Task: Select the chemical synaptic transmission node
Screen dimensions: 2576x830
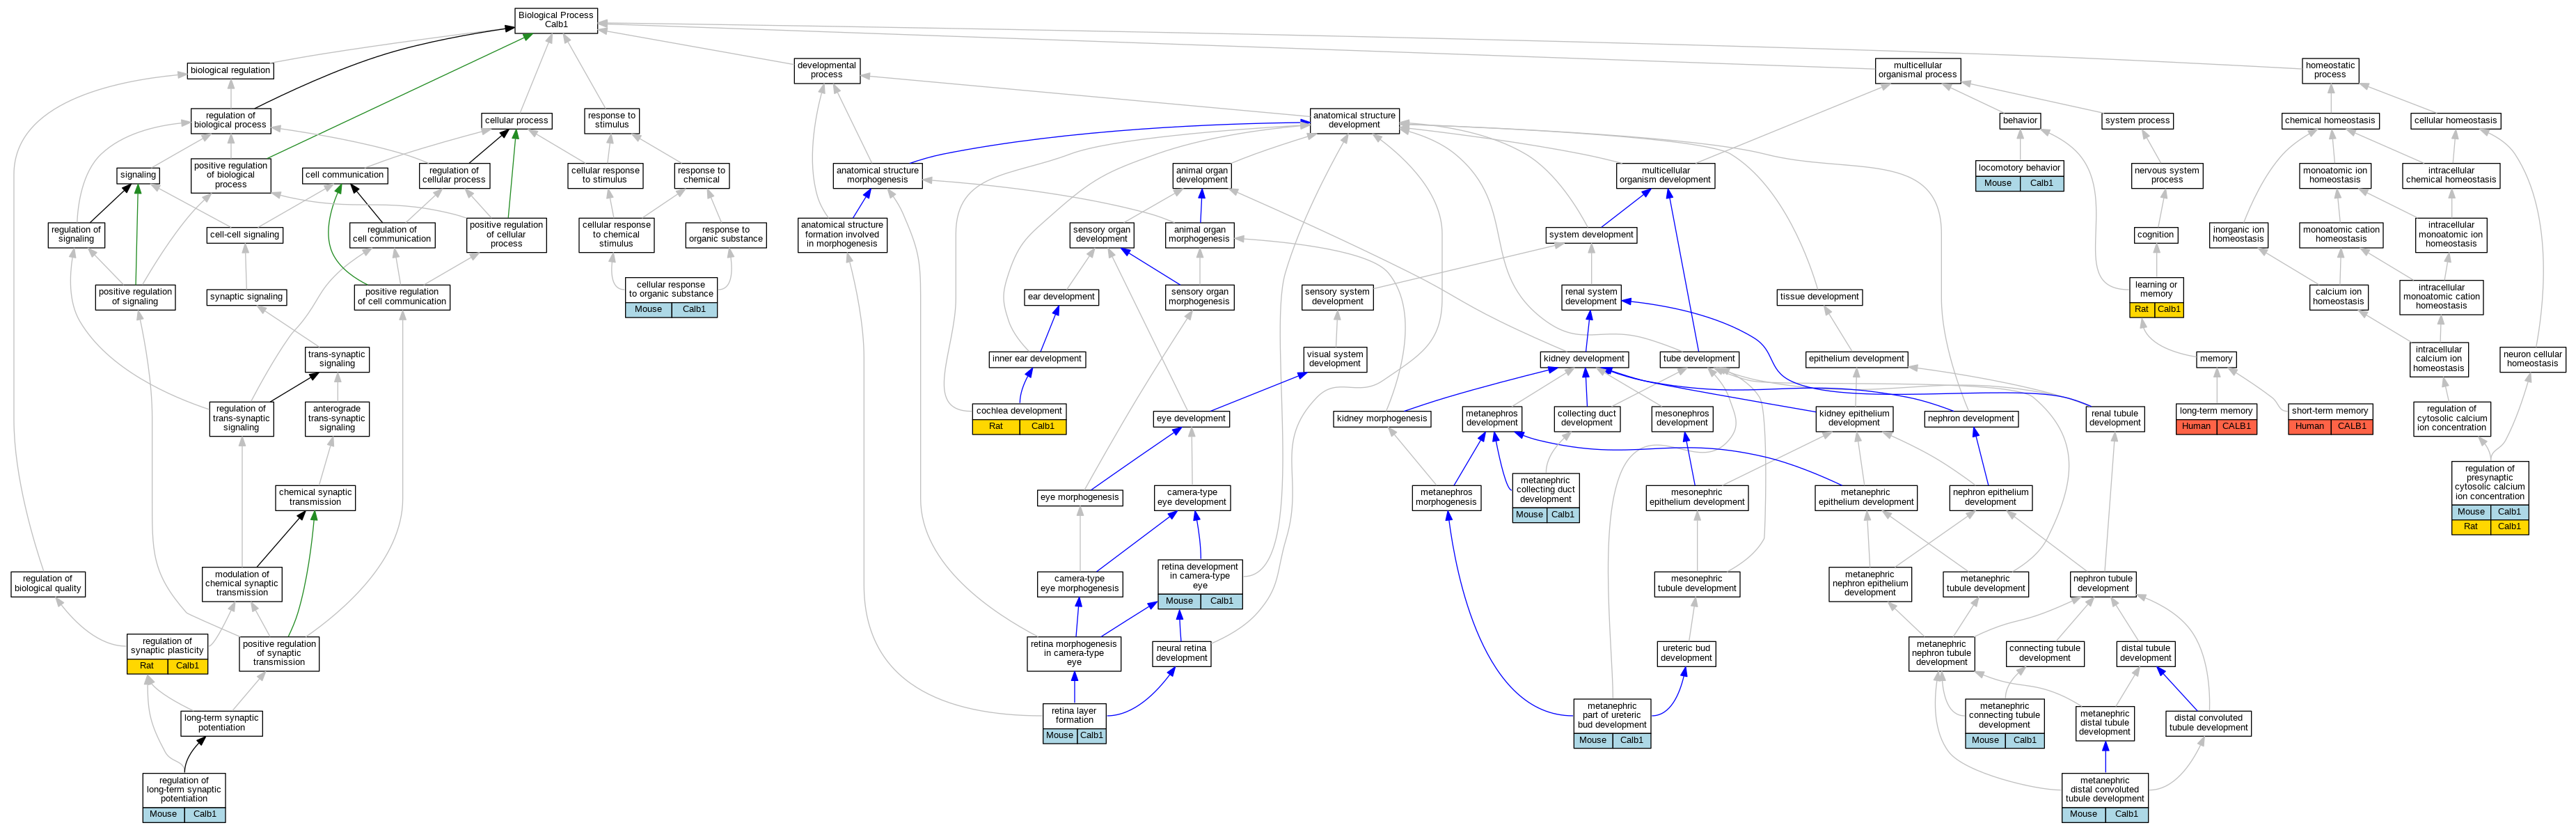Action: tap(315, 497)
